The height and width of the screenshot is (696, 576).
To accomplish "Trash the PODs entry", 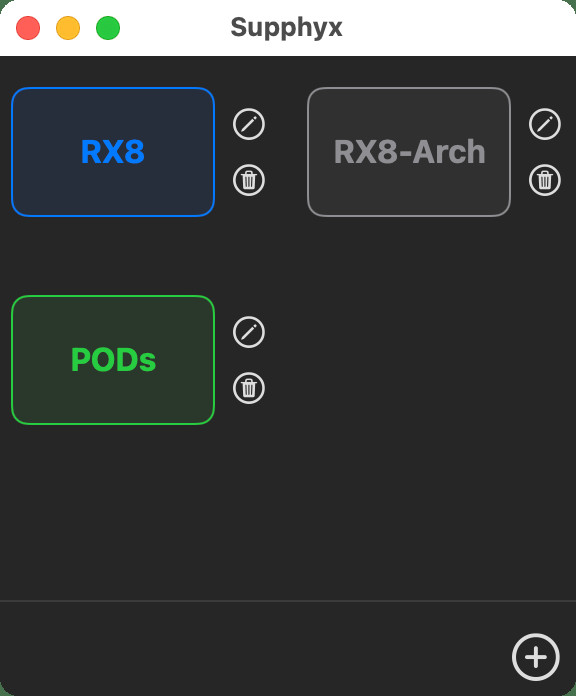I will [249, 388].
